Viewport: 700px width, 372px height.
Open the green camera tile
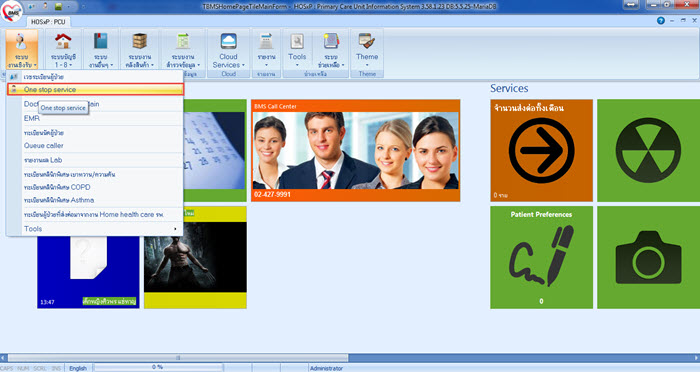pyautogui.click(x=648, y=257)
